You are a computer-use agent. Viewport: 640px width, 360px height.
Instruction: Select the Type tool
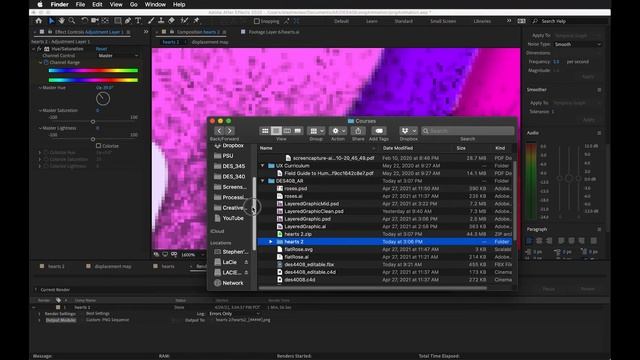(138, 20)
